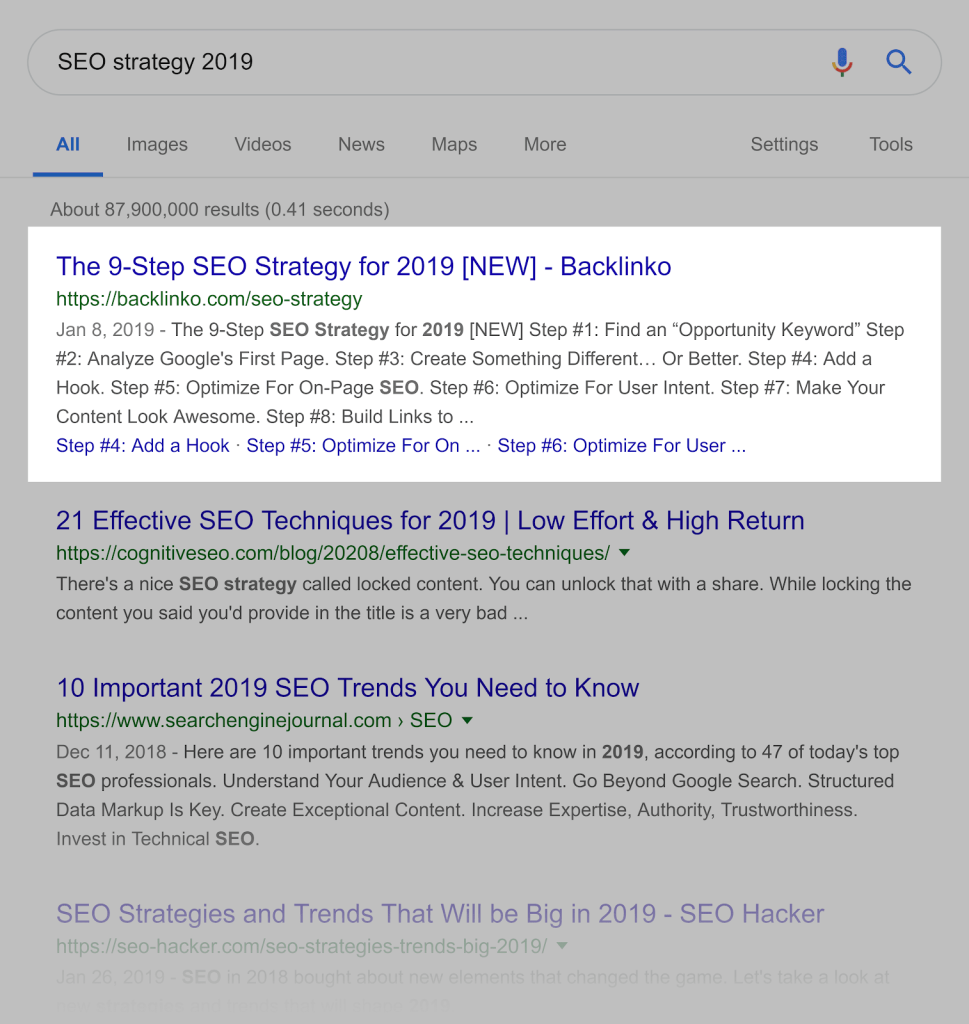Click the voice search microphone icon

coord(842,62)
